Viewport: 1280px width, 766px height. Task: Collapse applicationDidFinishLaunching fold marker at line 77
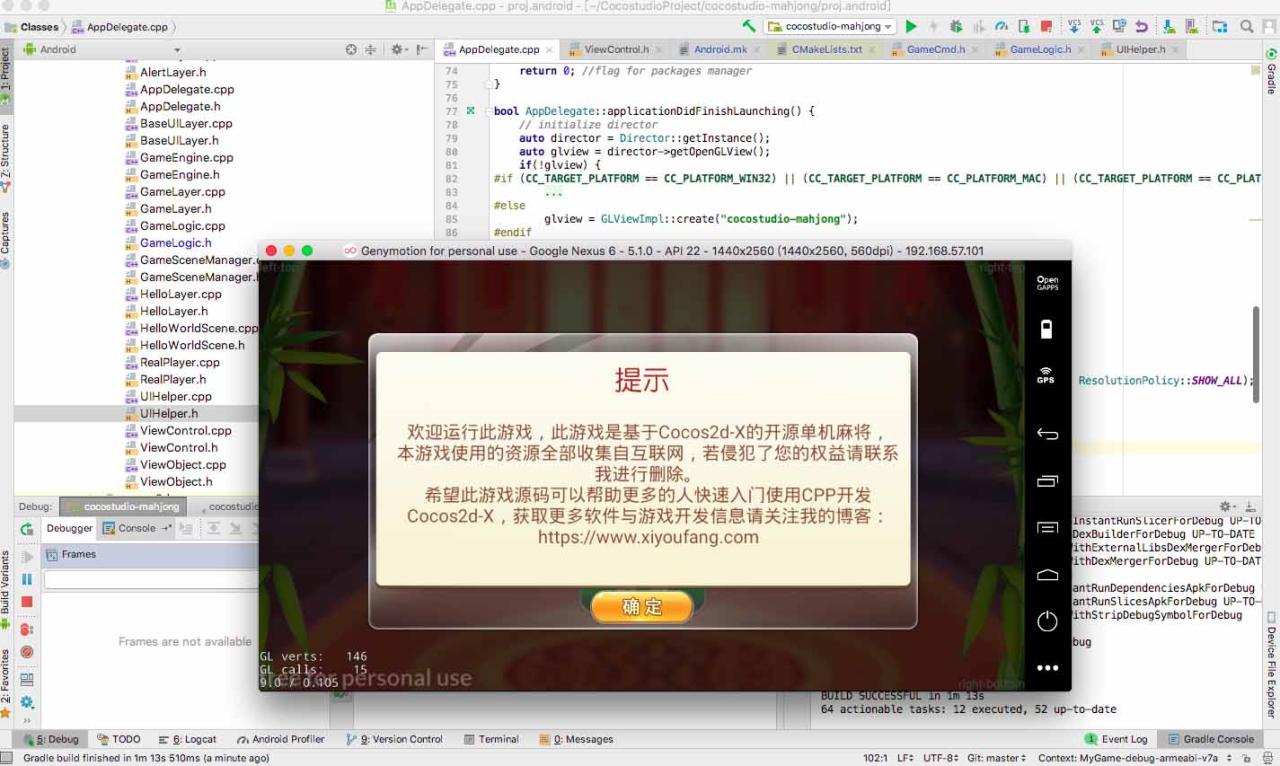(489, 111)
